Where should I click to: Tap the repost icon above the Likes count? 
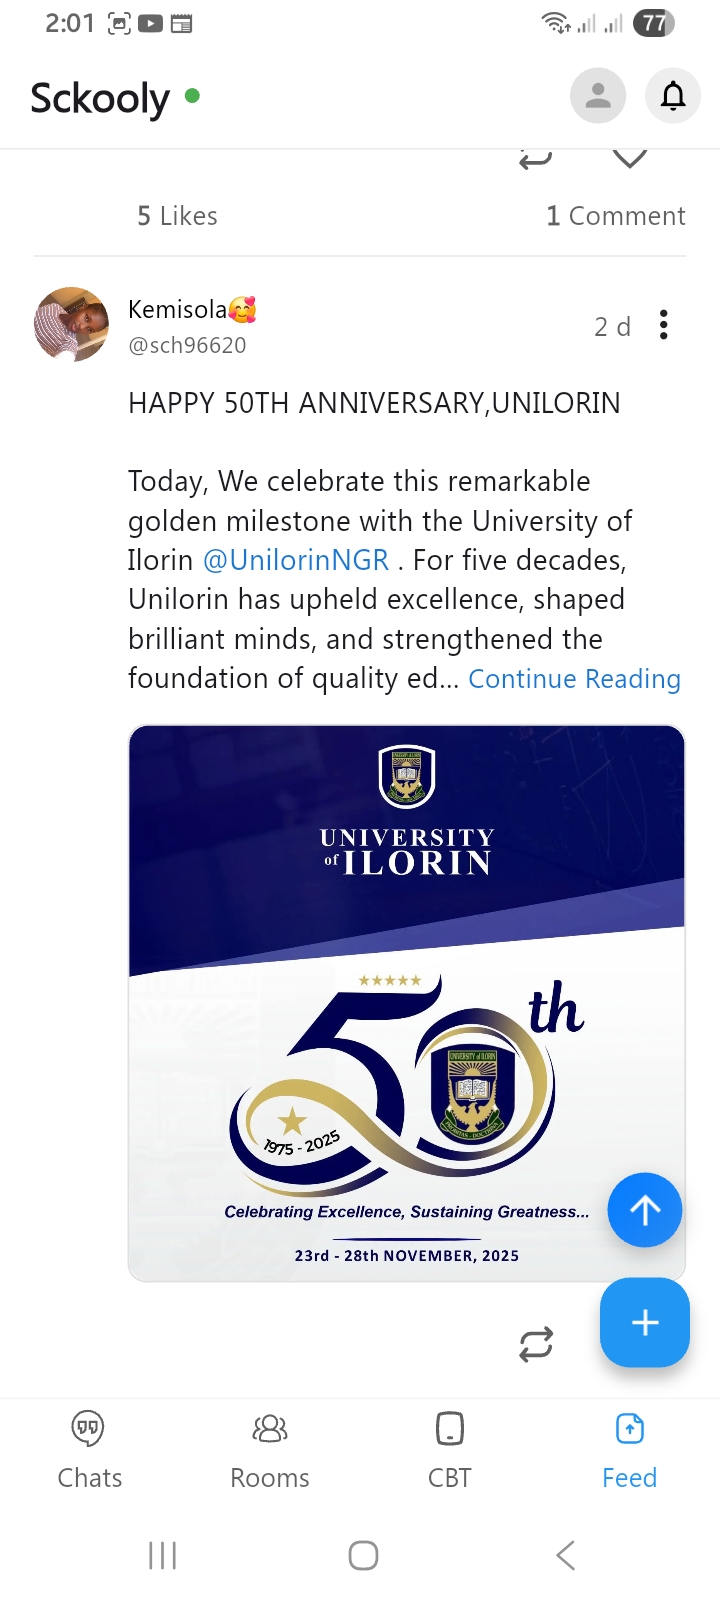[x=536, y=160]
